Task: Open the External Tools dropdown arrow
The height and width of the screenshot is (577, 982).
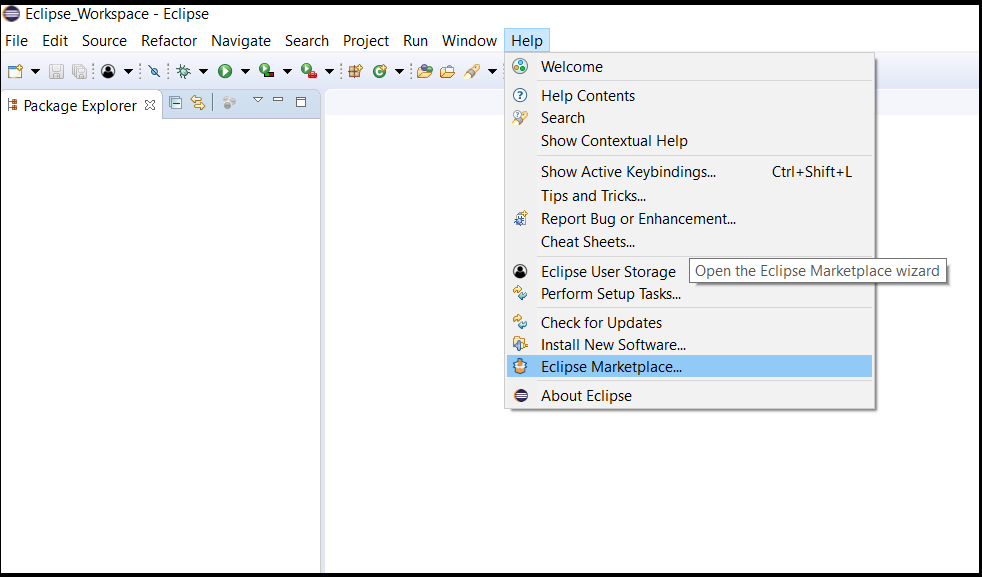Action: 329,71
